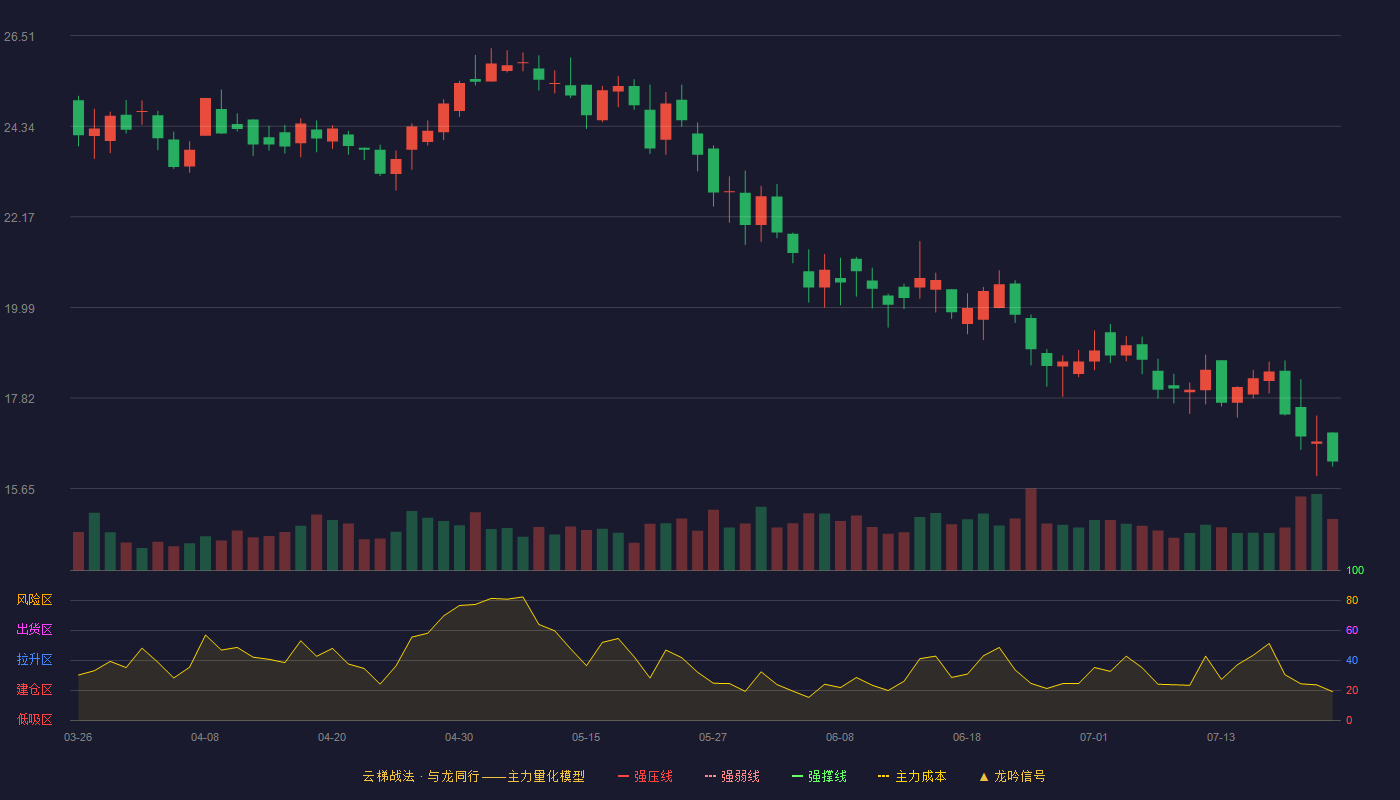Select the 拉升区 zone label
Image resolution: width=1400 pixels, height=800 pixels.
pos(34,660)
